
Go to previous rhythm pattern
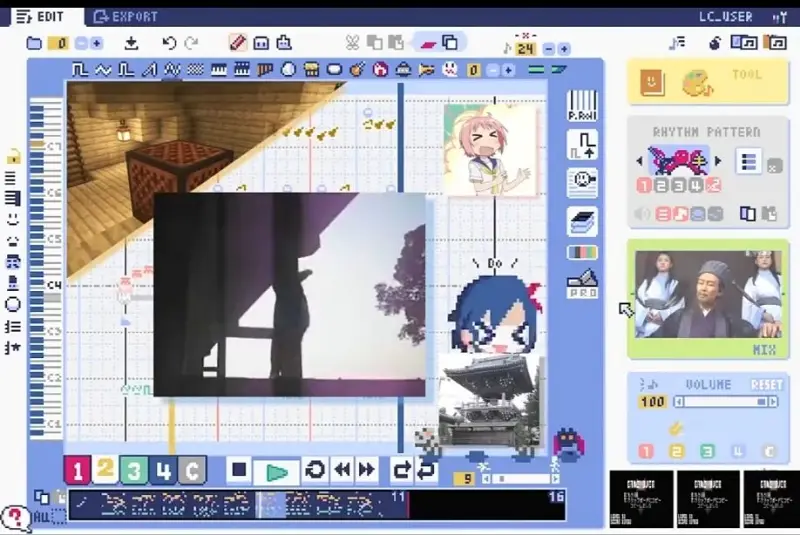639,161
